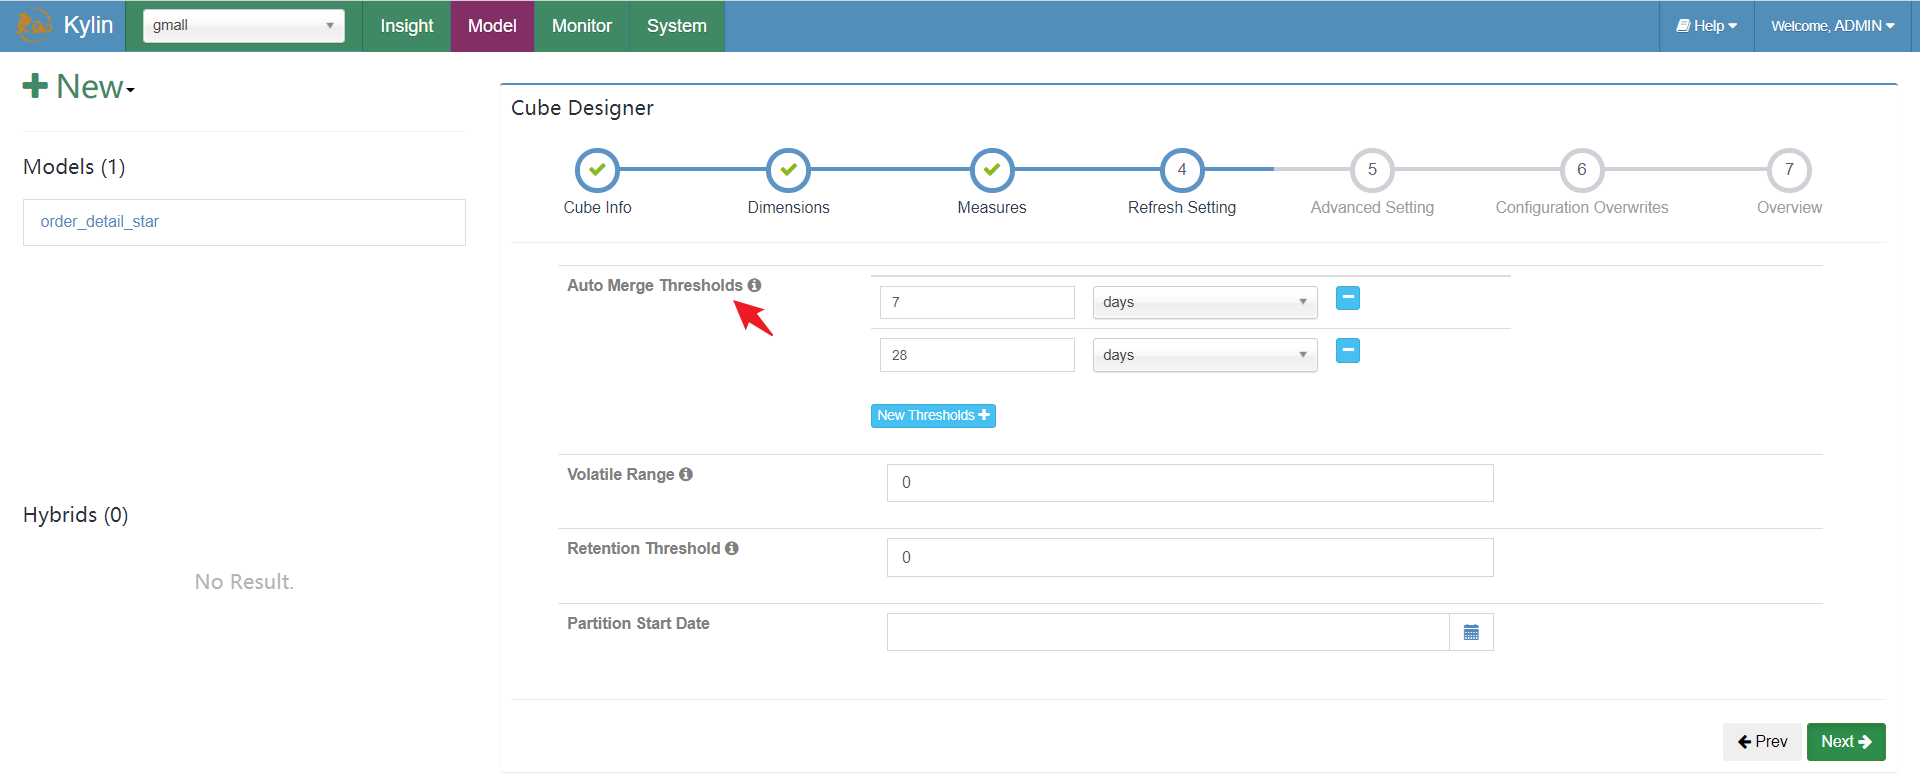Click the threshold field containing 7
Viewport: 1920px width, 777px height.
pos(977,302)
